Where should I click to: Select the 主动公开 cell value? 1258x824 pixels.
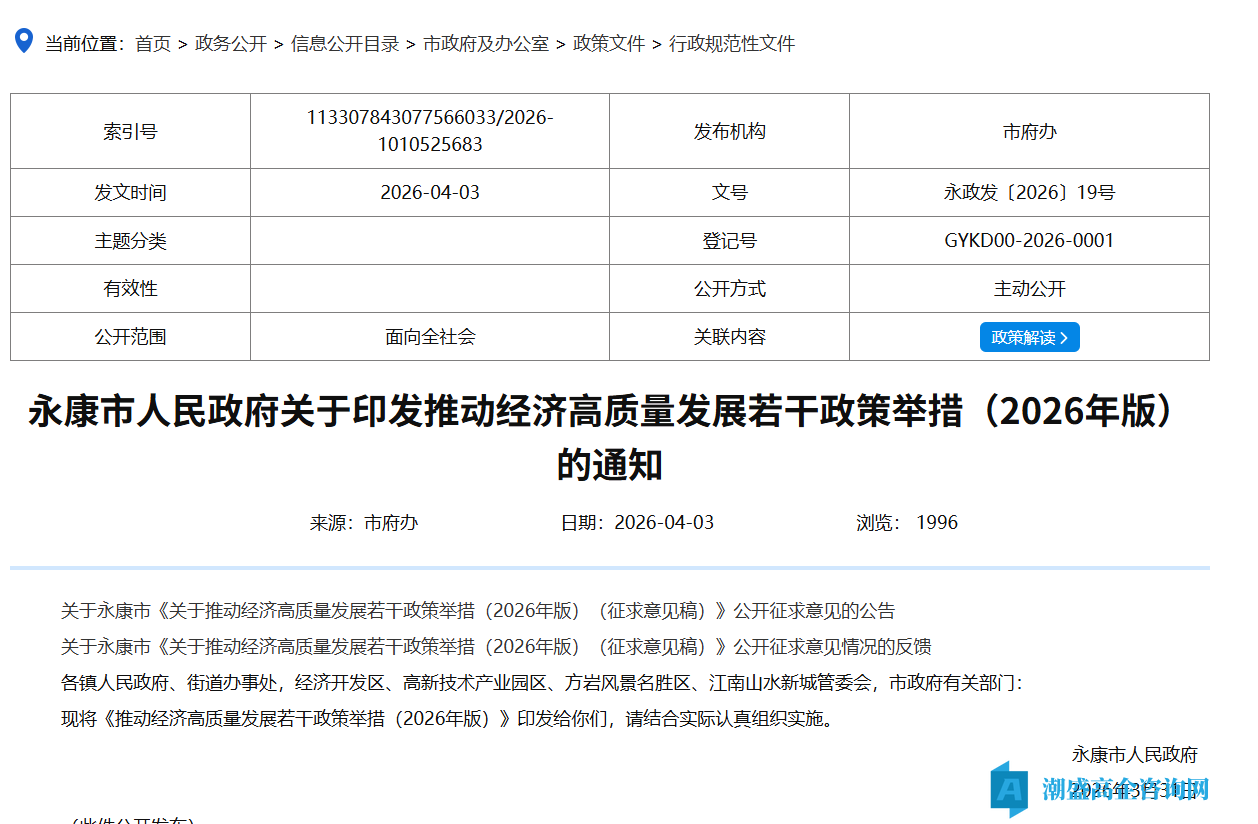pyautogui.click(x=1030, y=288)
